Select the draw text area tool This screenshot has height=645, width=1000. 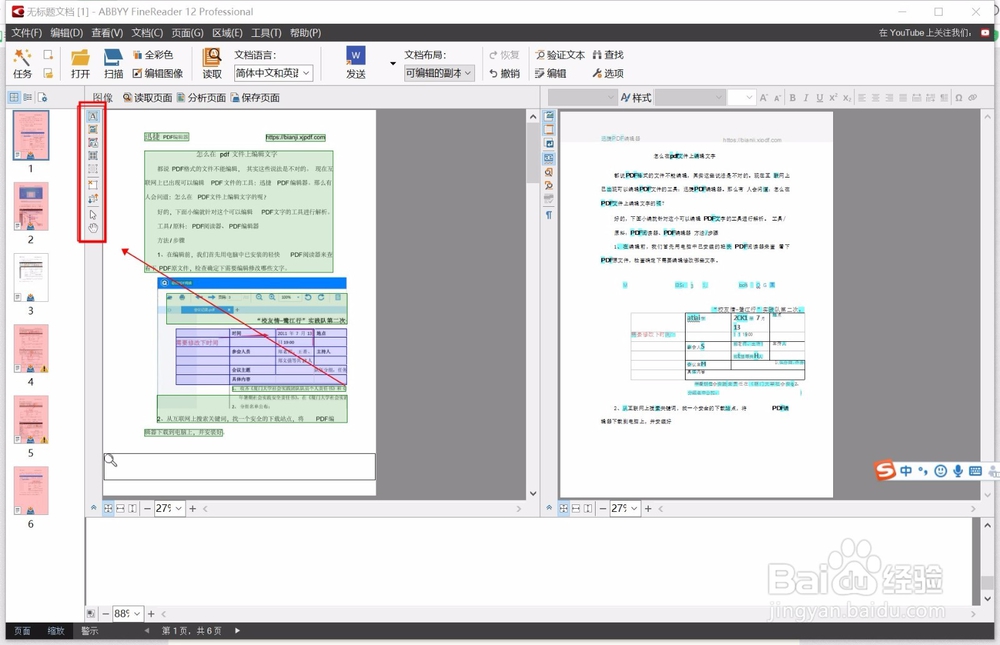pos(93,116)
